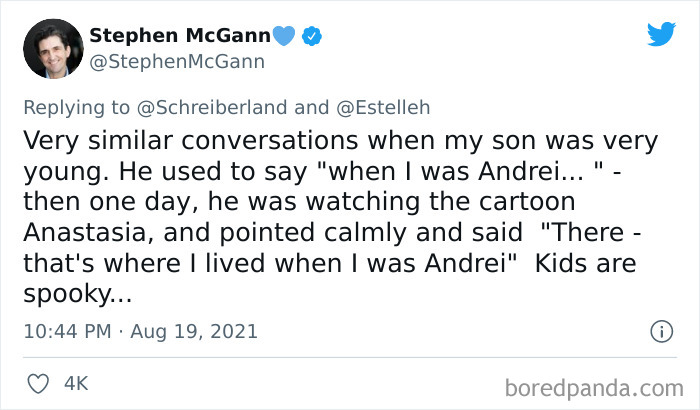Click the Stephen McGann display name

tap(180, 37)
